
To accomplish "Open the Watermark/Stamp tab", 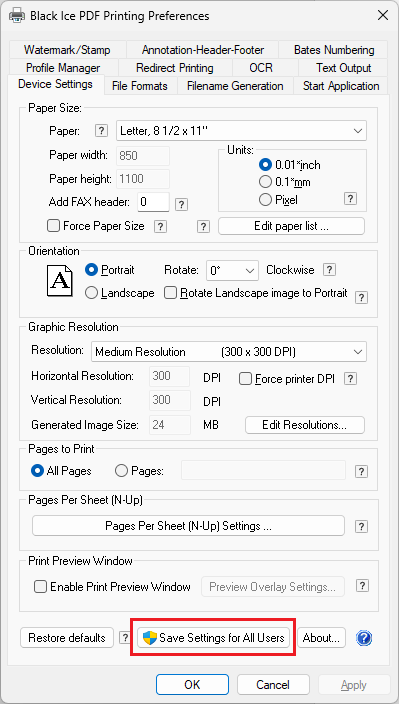I will click(x=67, y=50).
